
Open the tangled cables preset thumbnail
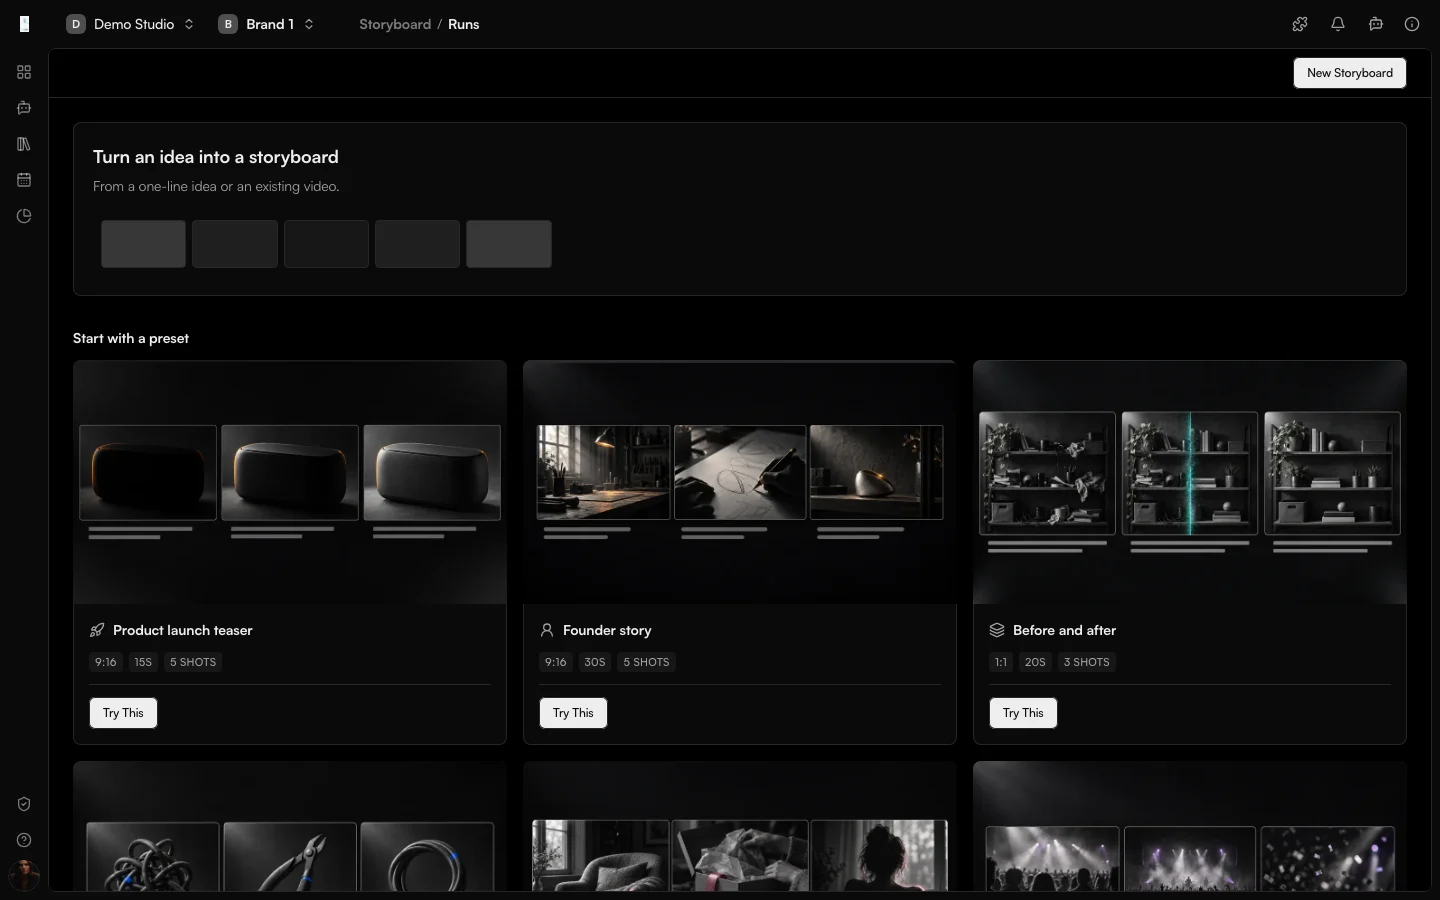(x=290, y=827)
